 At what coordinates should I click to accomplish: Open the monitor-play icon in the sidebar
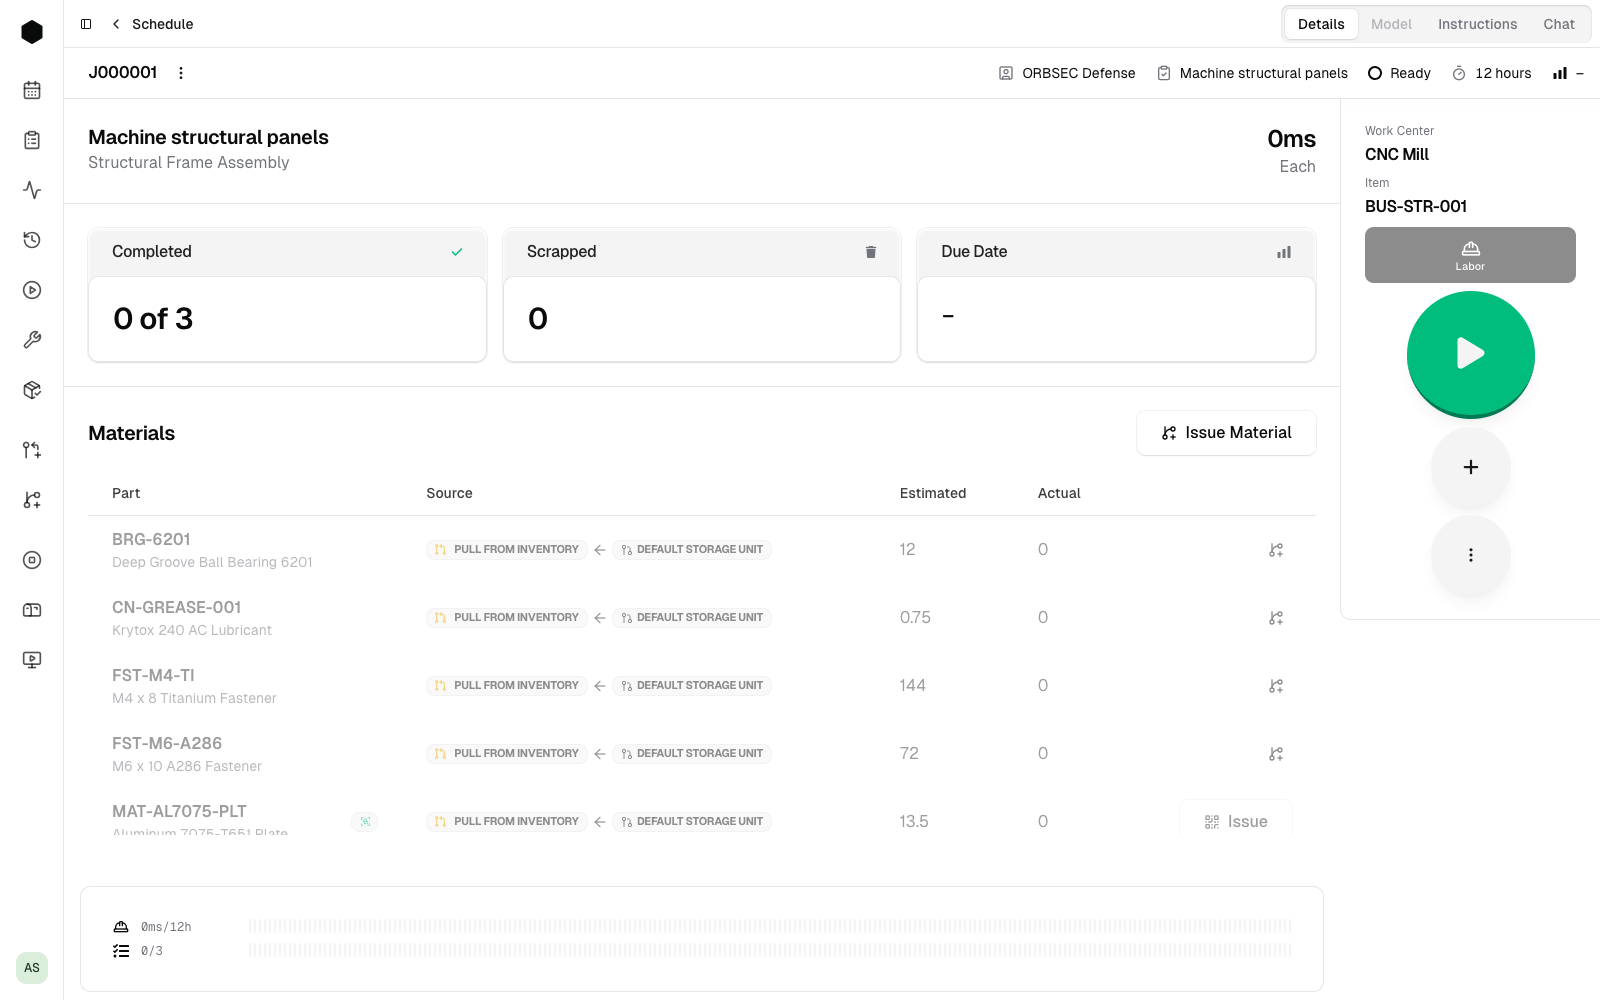(32, 660)
